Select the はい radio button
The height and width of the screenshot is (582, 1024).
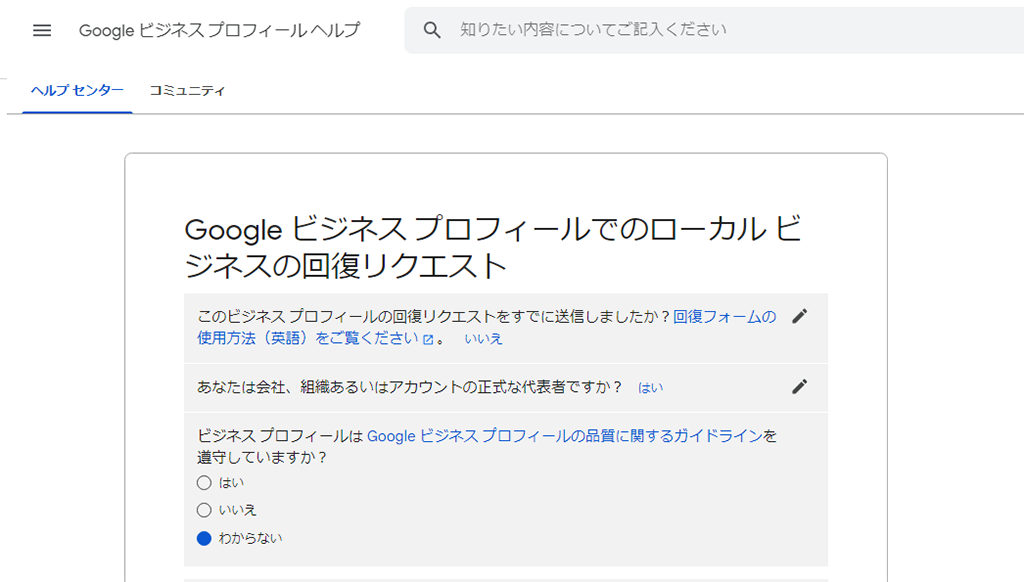[204, 483]
